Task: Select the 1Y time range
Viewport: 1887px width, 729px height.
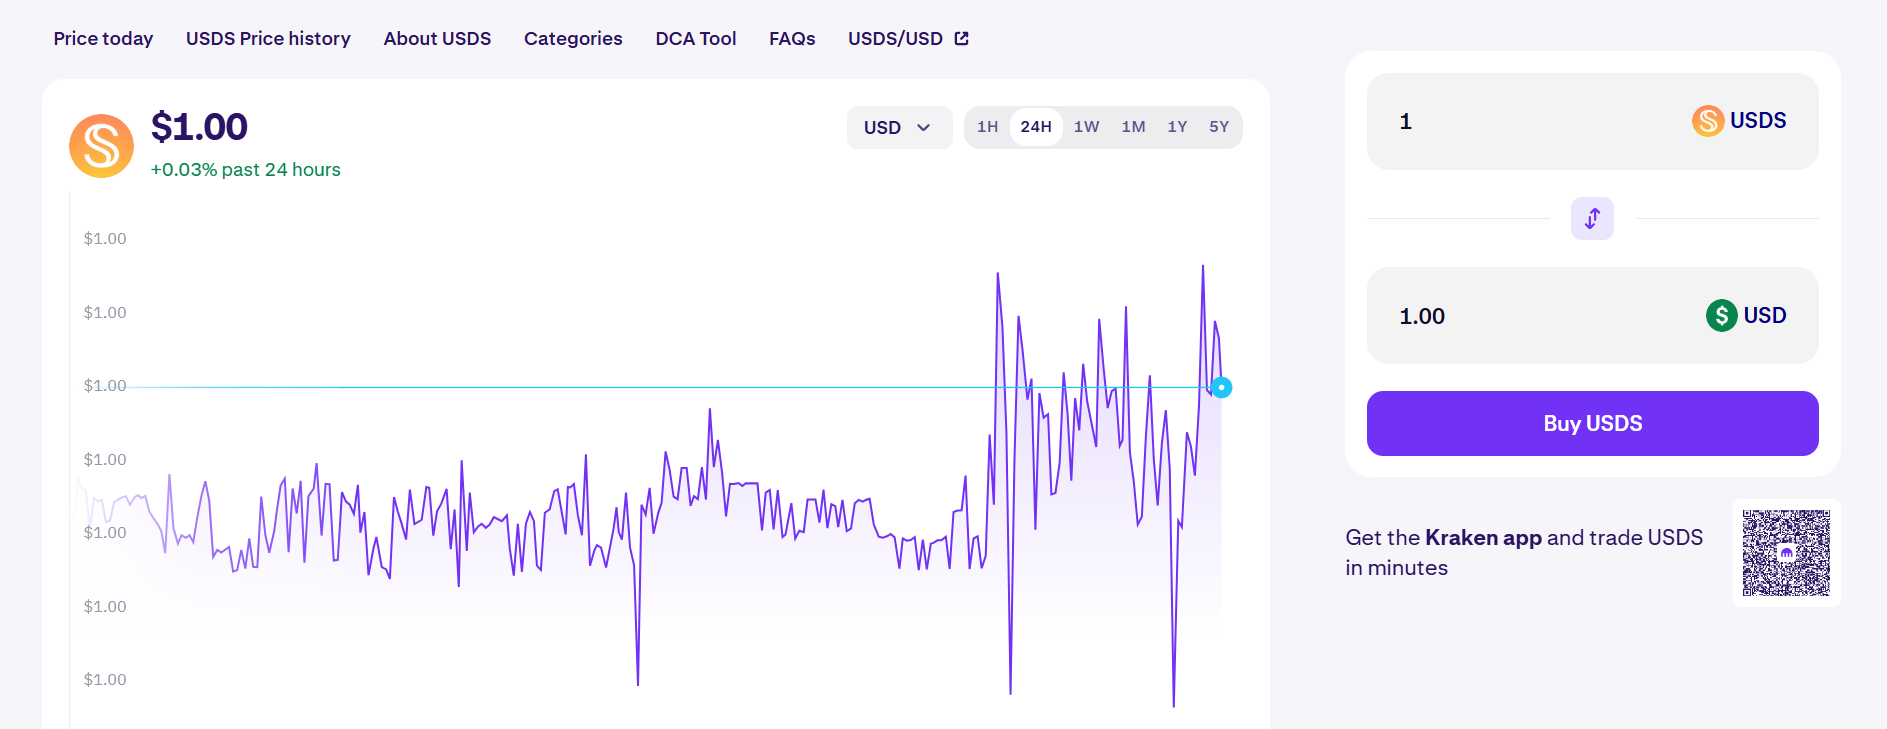Action: coord(1177,127)
